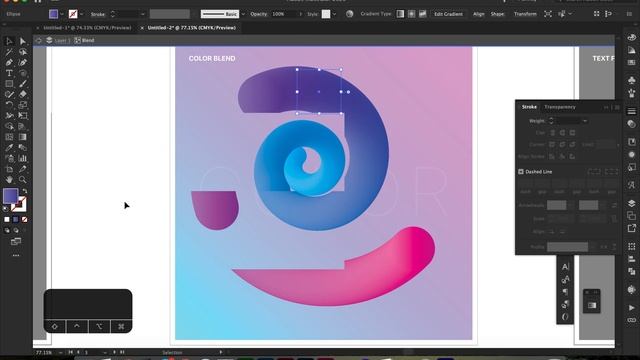
Task: Enable the Dashed Line checkbox
Action: [x=521, y=172]
